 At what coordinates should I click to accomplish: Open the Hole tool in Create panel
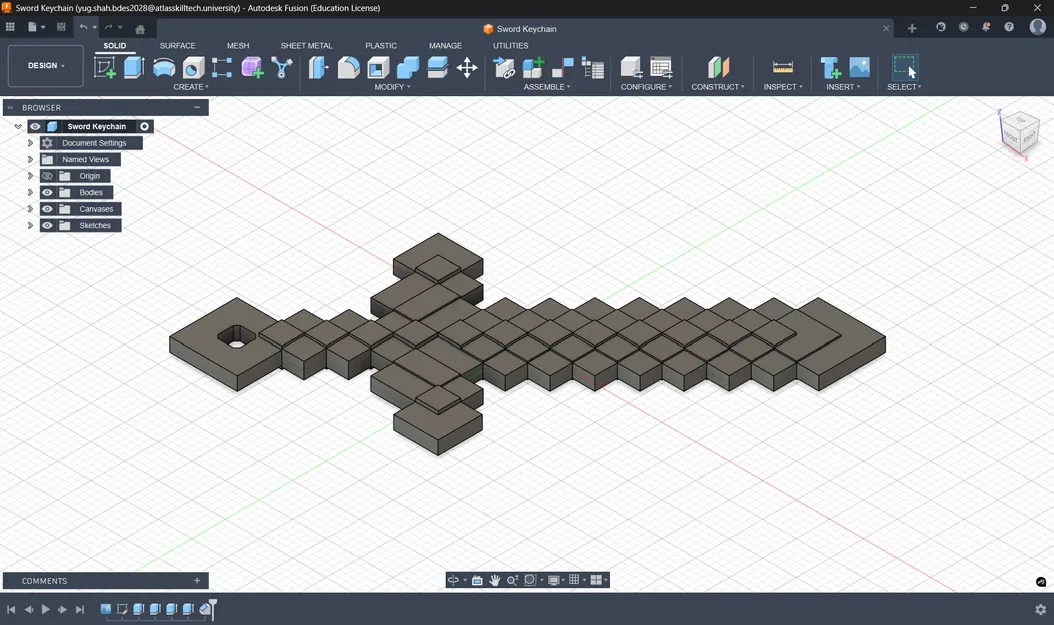(193, 68)
